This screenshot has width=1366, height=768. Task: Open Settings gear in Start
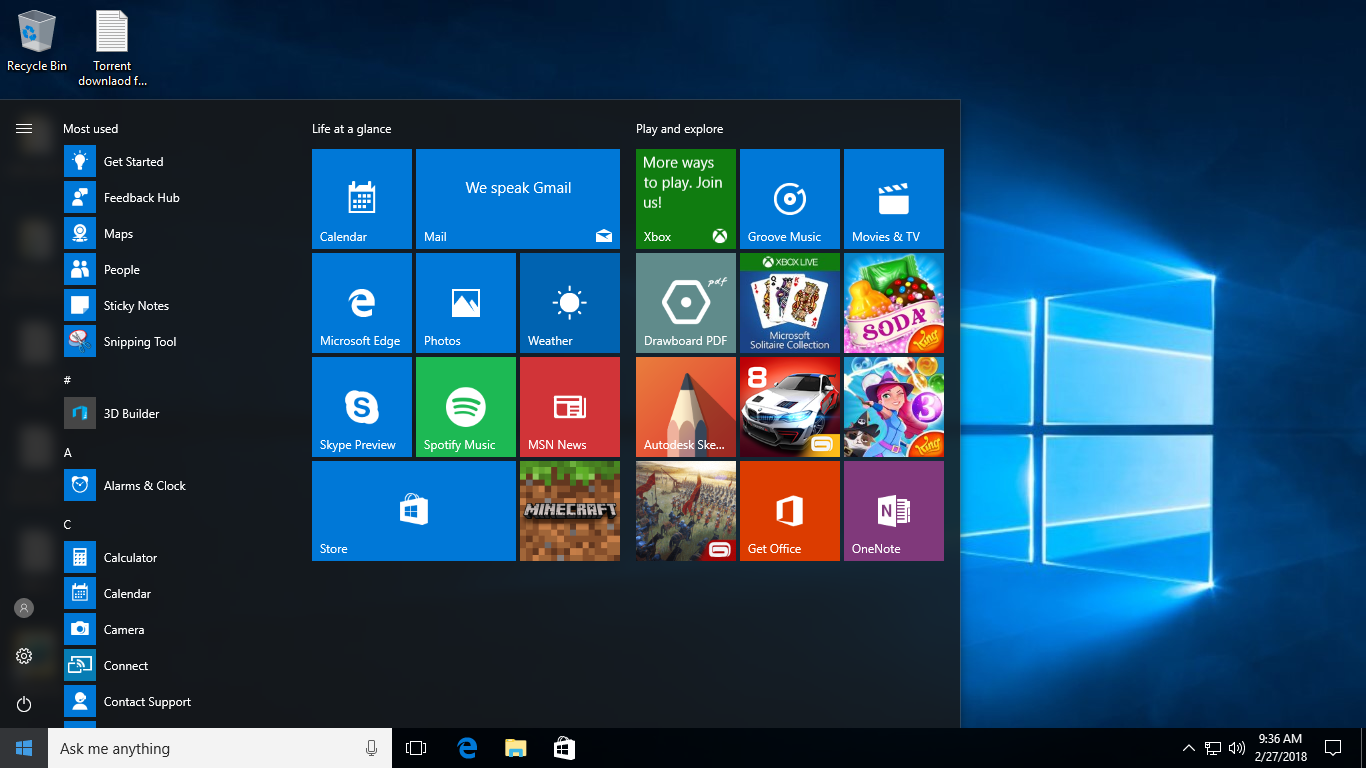click(24, 655)
